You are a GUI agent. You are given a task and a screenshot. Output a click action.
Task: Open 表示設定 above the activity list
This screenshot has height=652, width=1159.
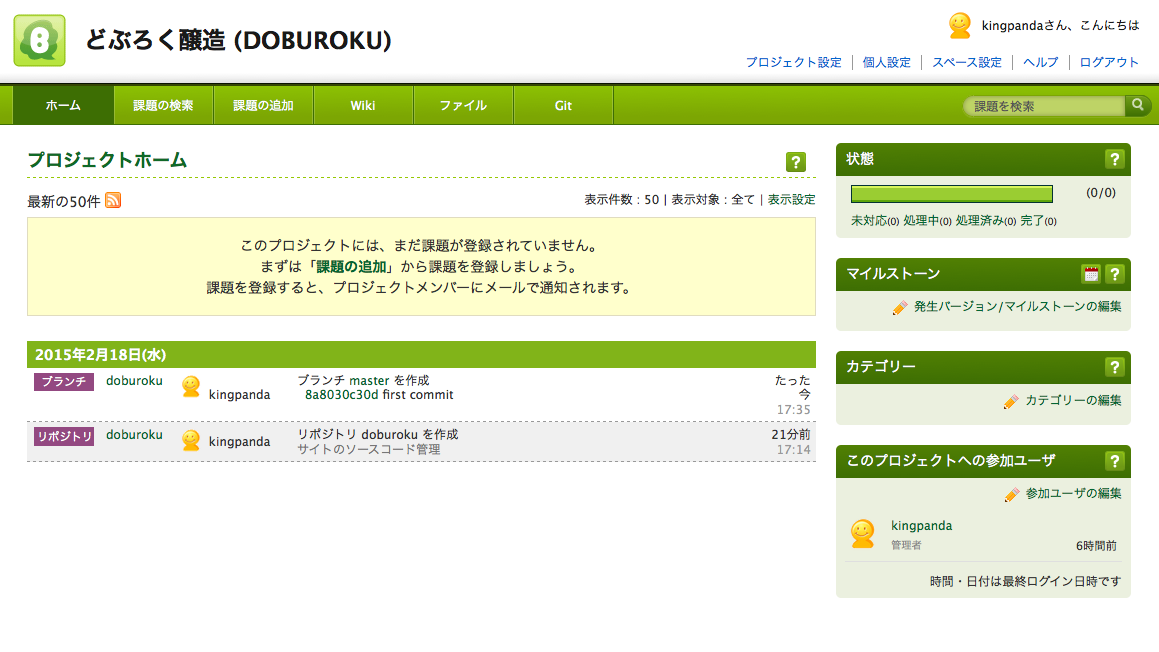coord(794,199)
